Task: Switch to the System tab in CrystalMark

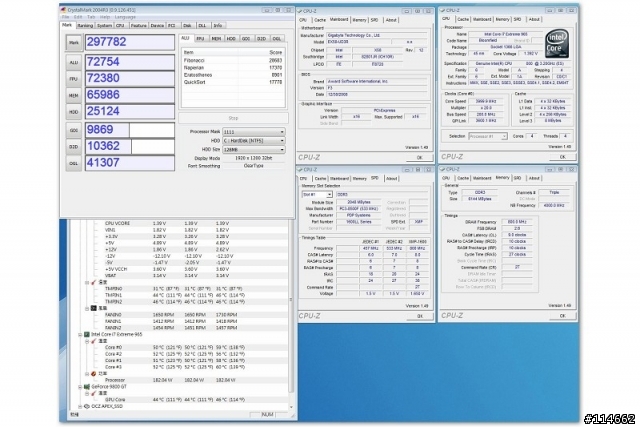Action: pyautogui.click(x=104, y=25)
